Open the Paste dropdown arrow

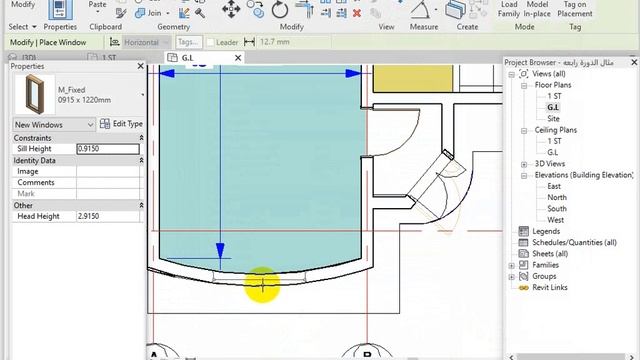(x=98, y=13)
